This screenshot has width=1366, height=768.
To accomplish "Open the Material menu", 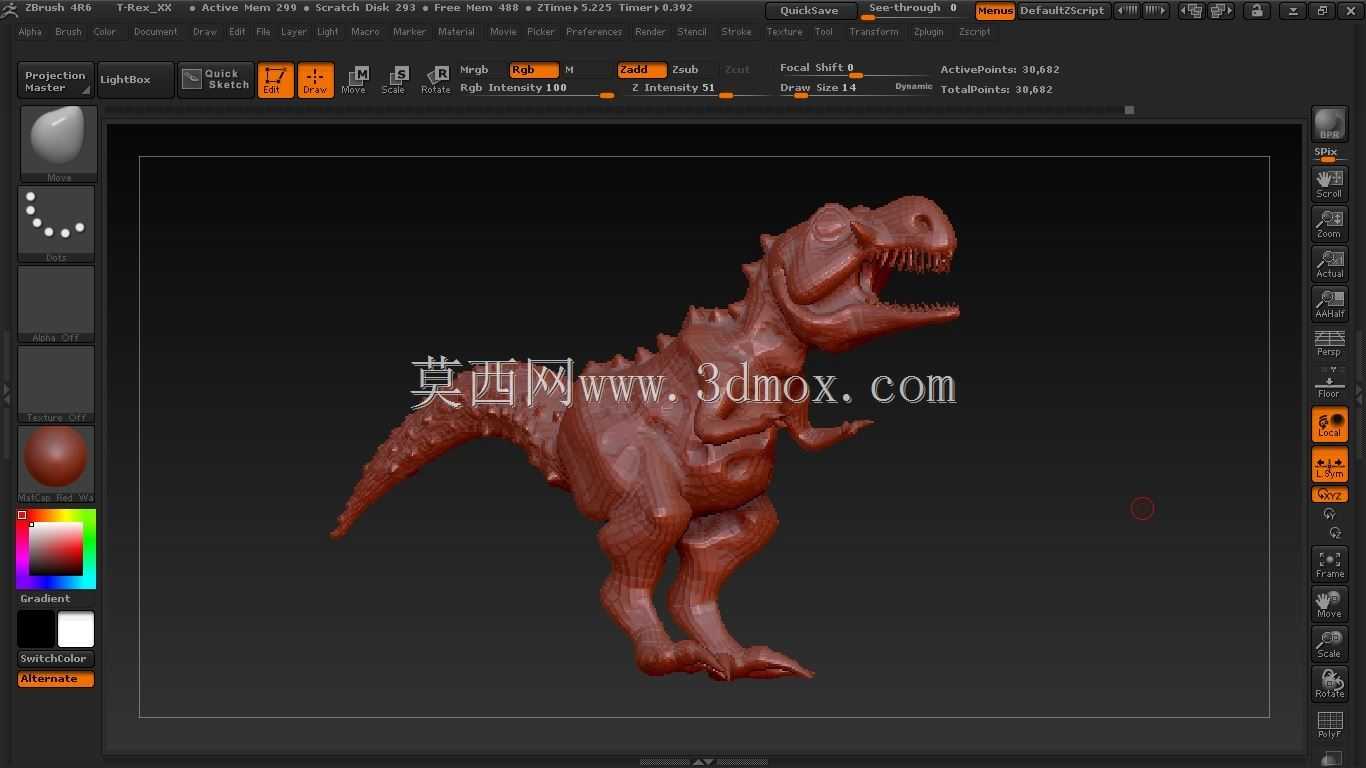I will pos(456,32).
